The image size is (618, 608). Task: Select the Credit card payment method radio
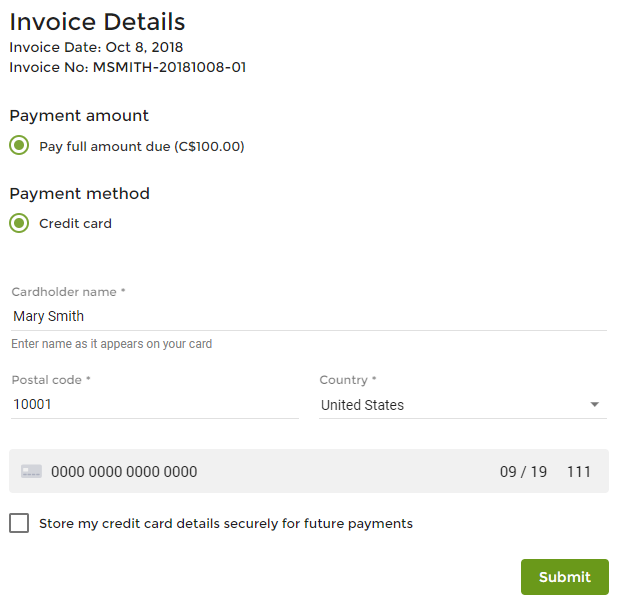(x=19, y=223)
